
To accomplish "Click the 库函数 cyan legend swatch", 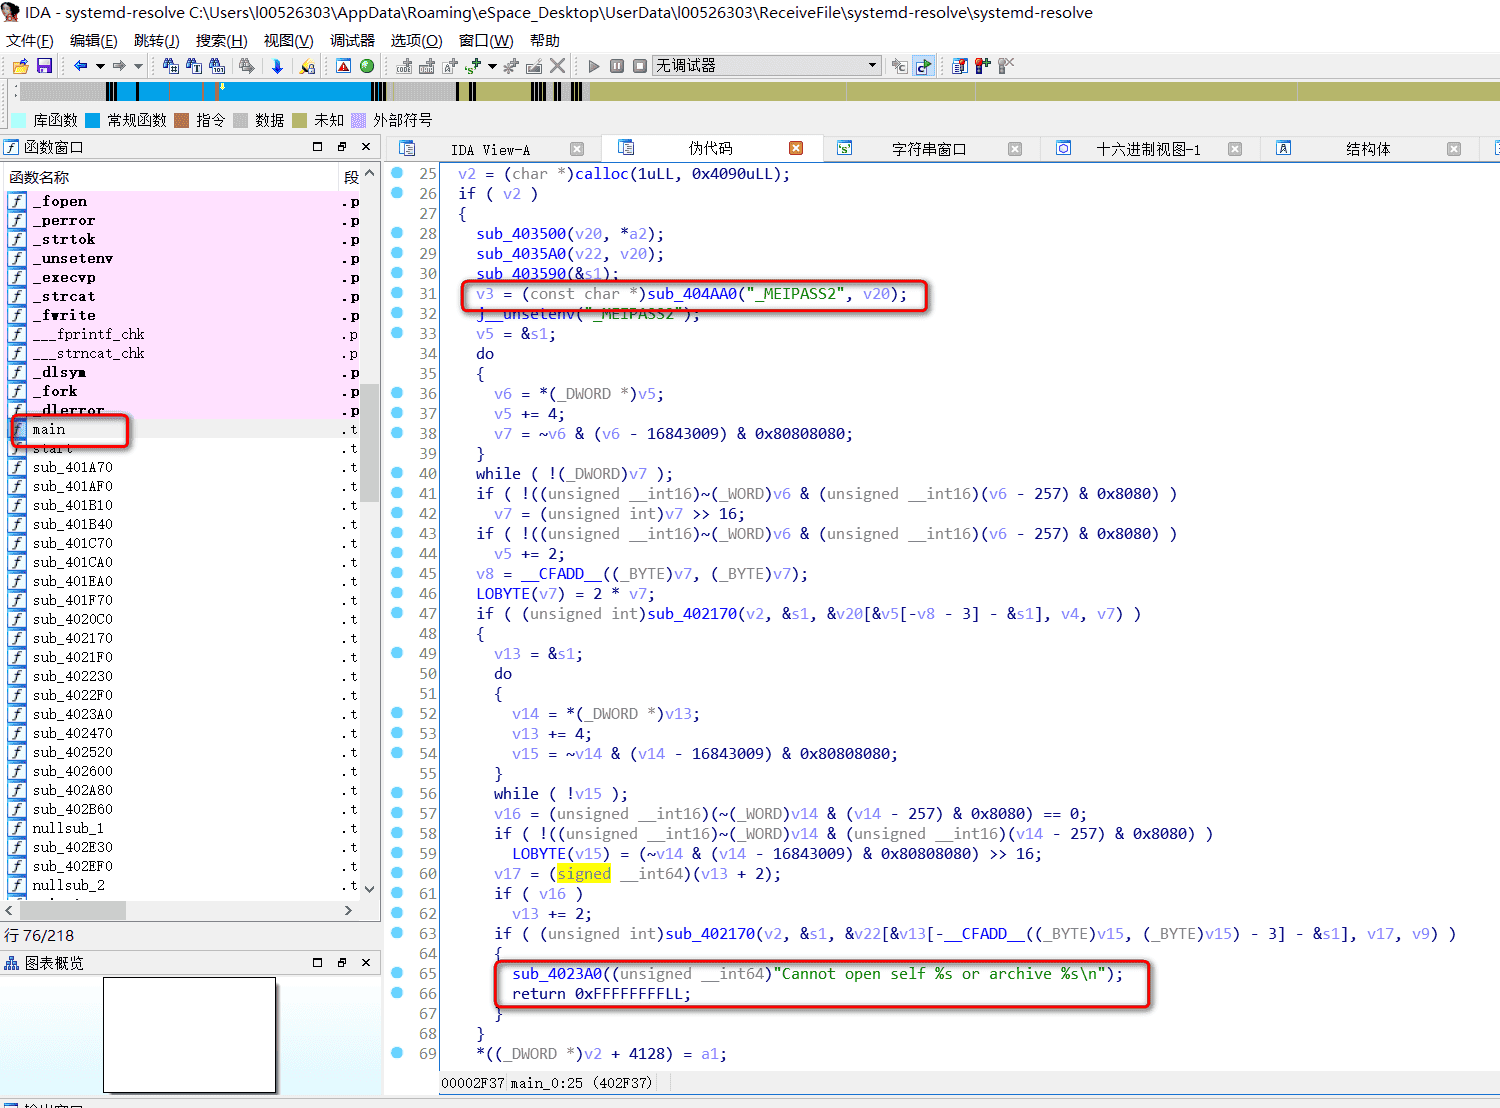I will point(18,120).
